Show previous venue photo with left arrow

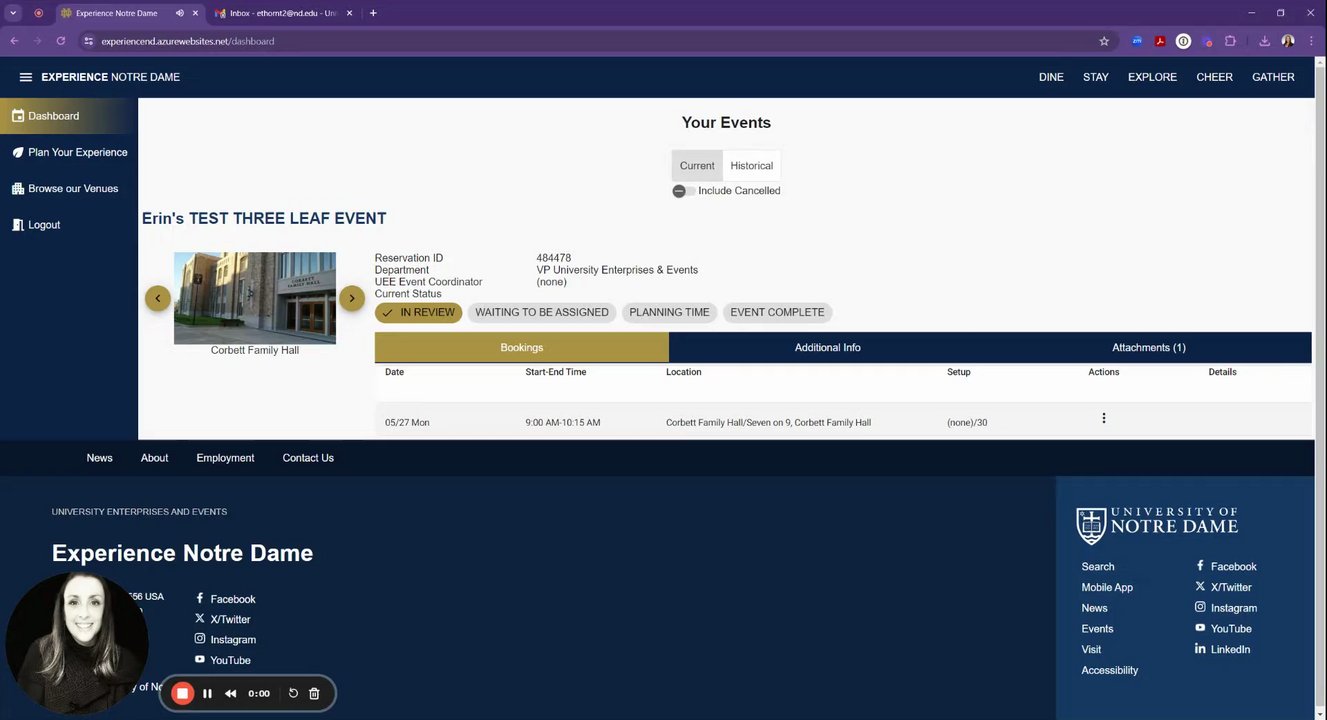tap(157, 298)
